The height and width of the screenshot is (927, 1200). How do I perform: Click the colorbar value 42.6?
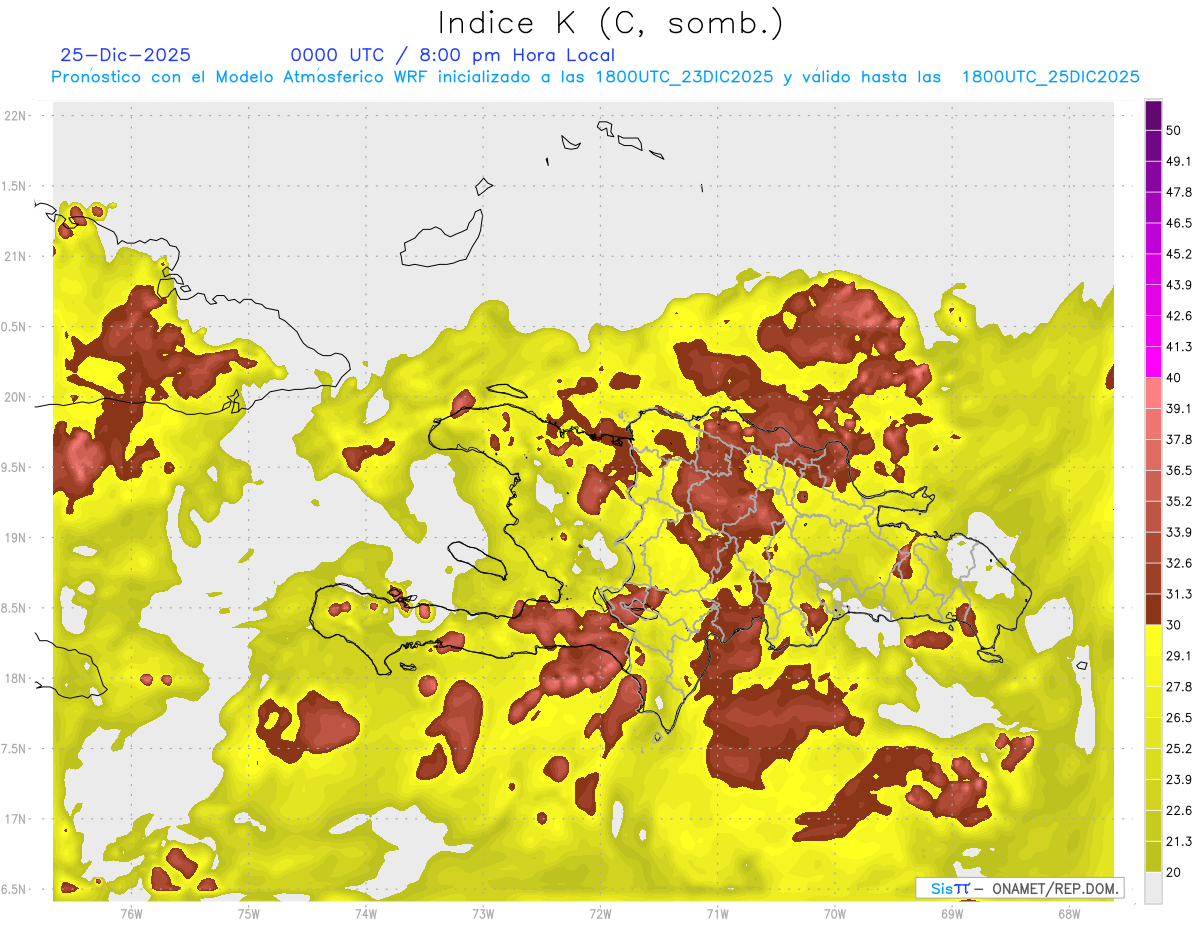(x=1179, y=316)
